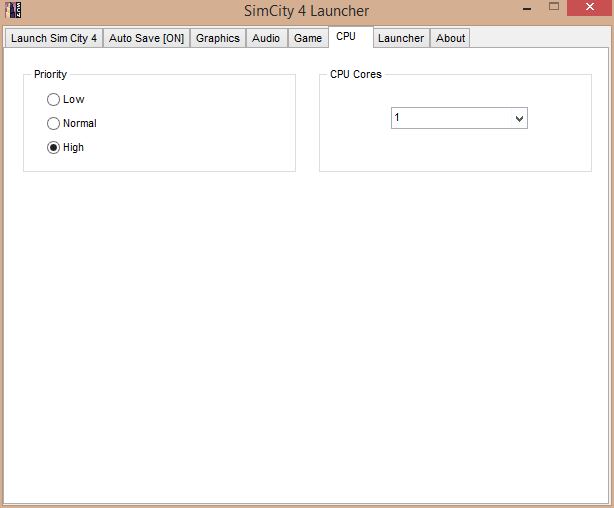Switch to the Launcher tab
614x508 pixels.
point(401,38)
